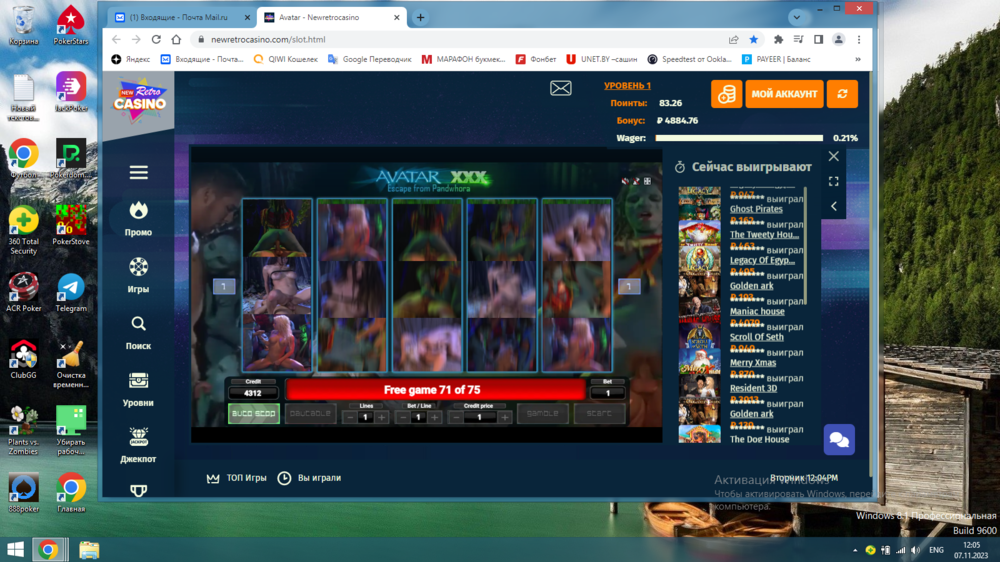Select the ТОП Игры tab
This screenshot has height=562, width=1000.
click(x=237, y=478)
